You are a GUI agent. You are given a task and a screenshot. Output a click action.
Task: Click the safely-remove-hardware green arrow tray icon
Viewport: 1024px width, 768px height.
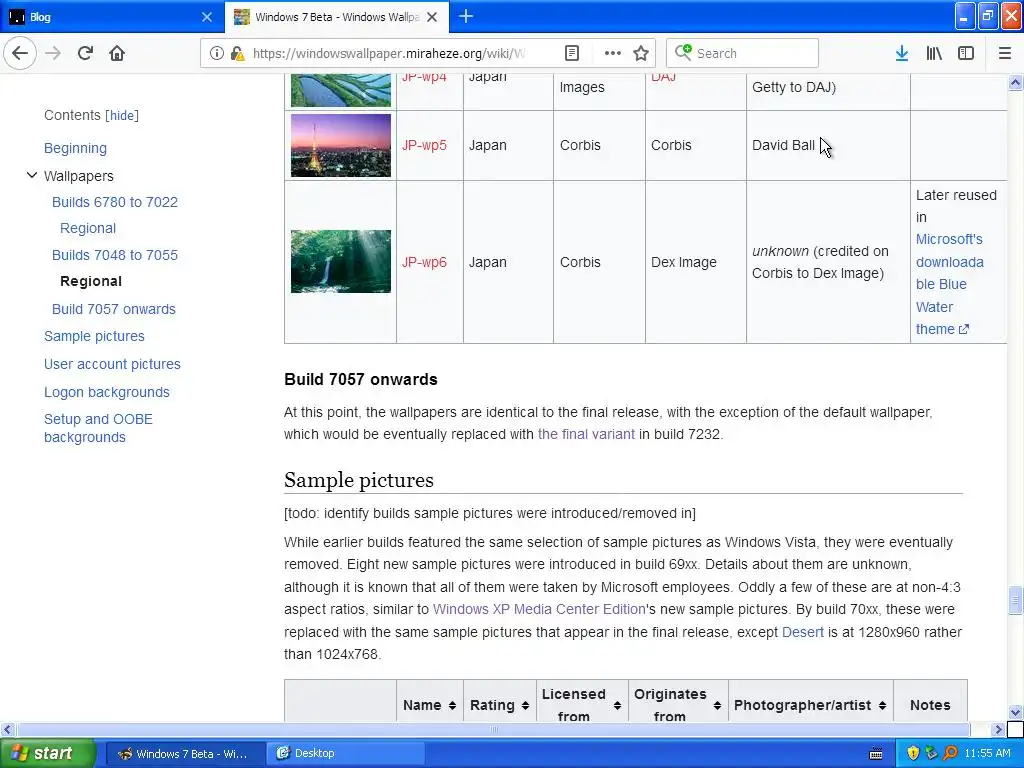tap(931, 754)
